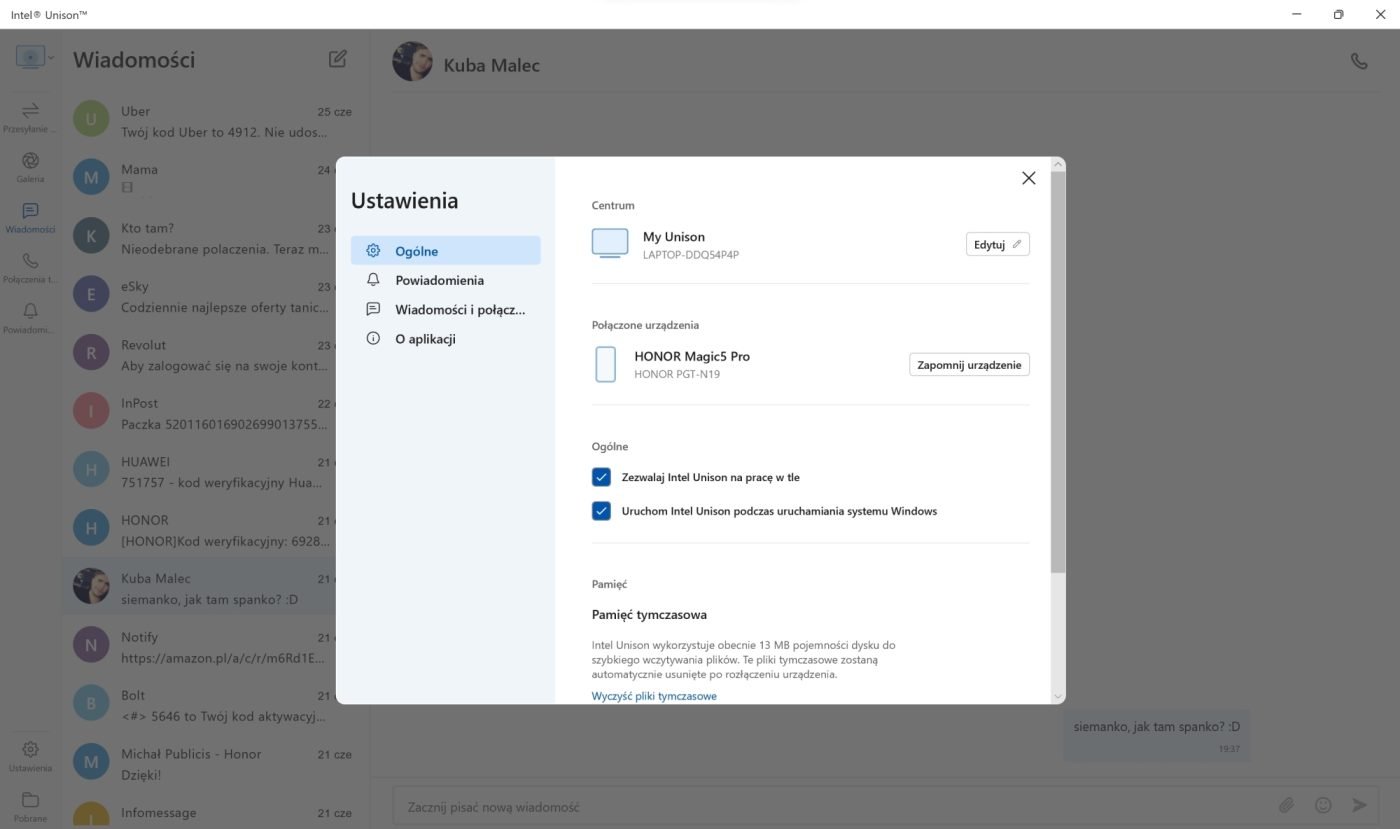
Task: Select the InPost Paczka message preview
Action: pyautogui.click(x=224, y=424)
